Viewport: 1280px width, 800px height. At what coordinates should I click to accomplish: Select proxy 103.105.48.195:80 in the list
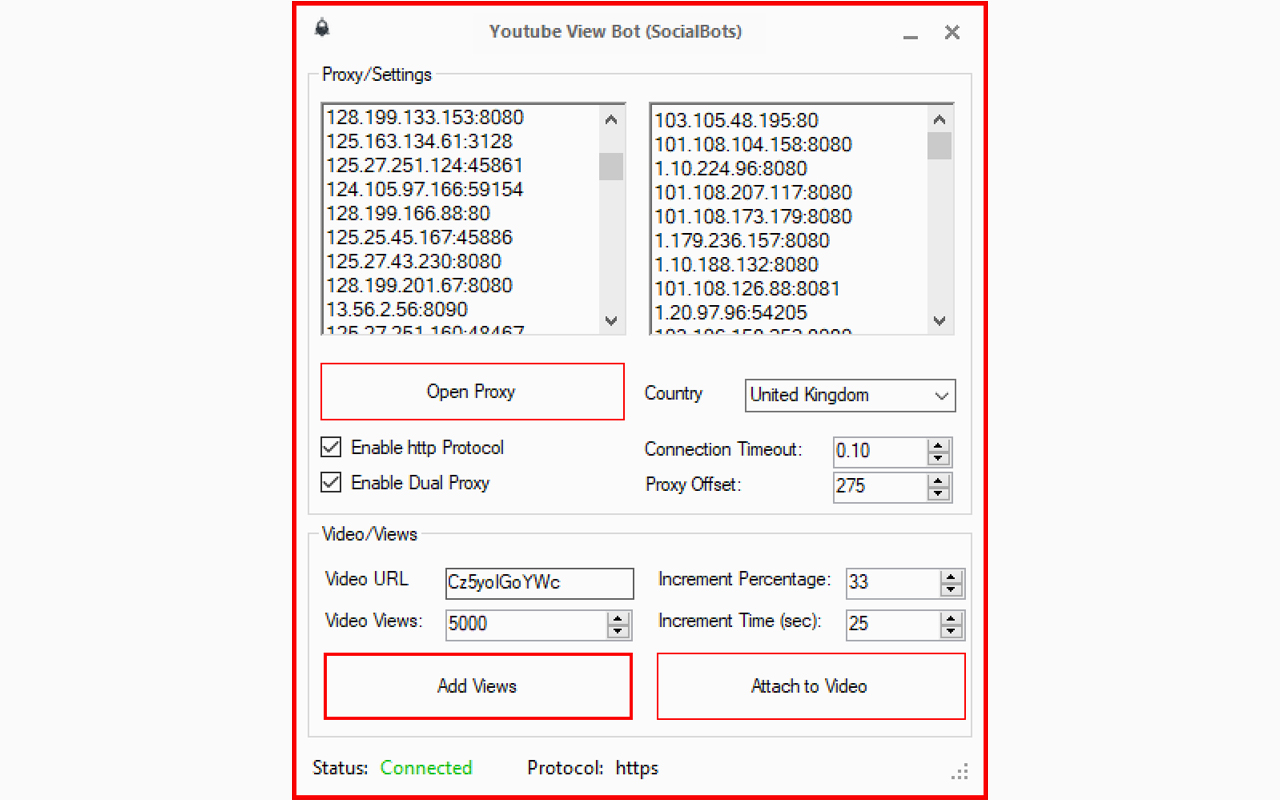736,121
